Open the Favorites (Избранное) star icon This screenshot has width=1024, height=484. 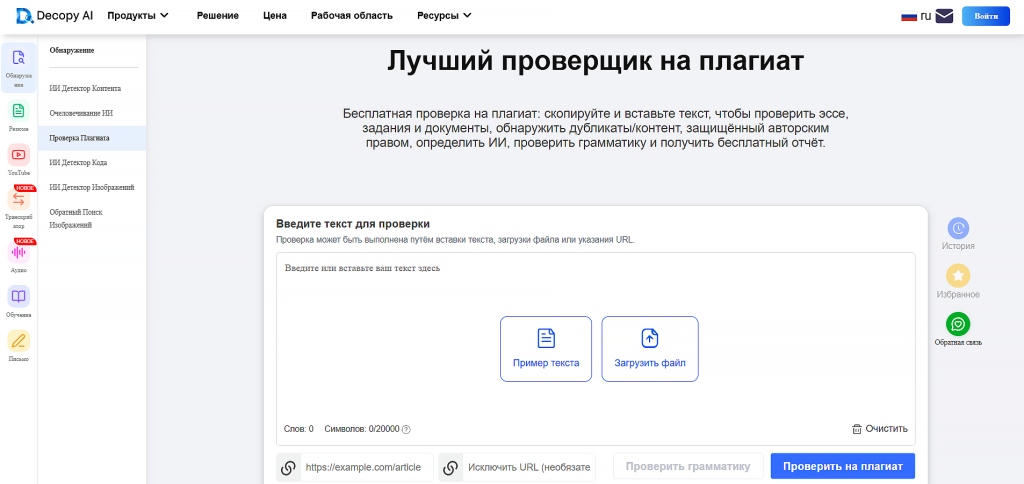[x=958, y=276]
